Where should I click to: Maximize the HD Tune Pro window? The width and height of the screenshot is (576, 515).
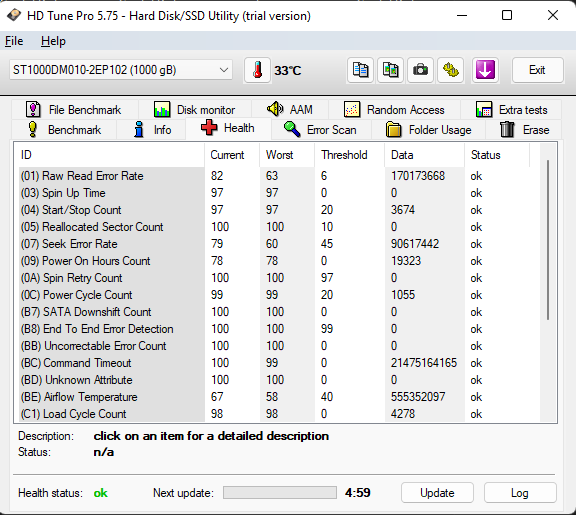(x=507, y=15)
